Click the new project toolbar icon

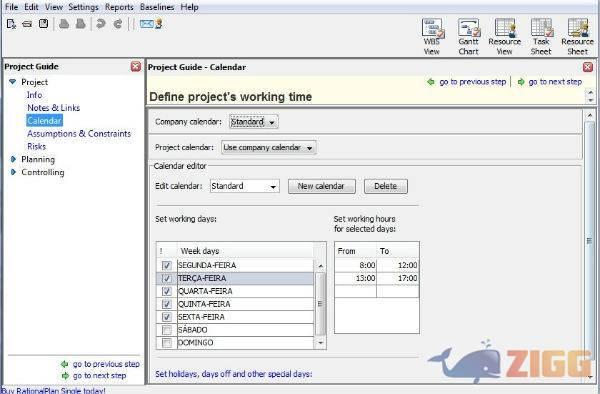11,24
